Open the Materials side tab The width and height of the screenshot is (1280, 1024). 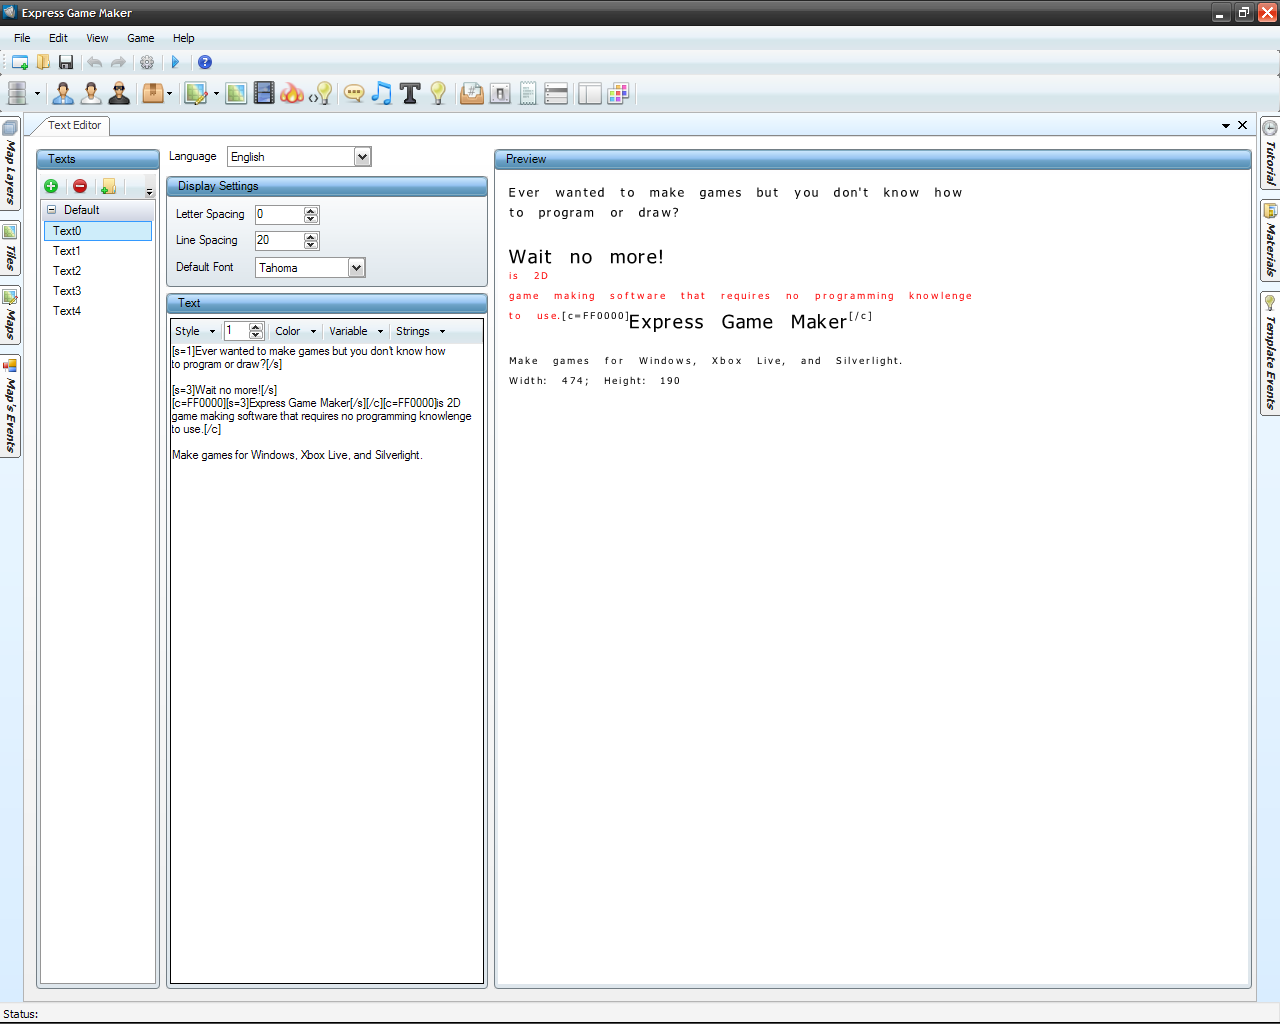1270,241
